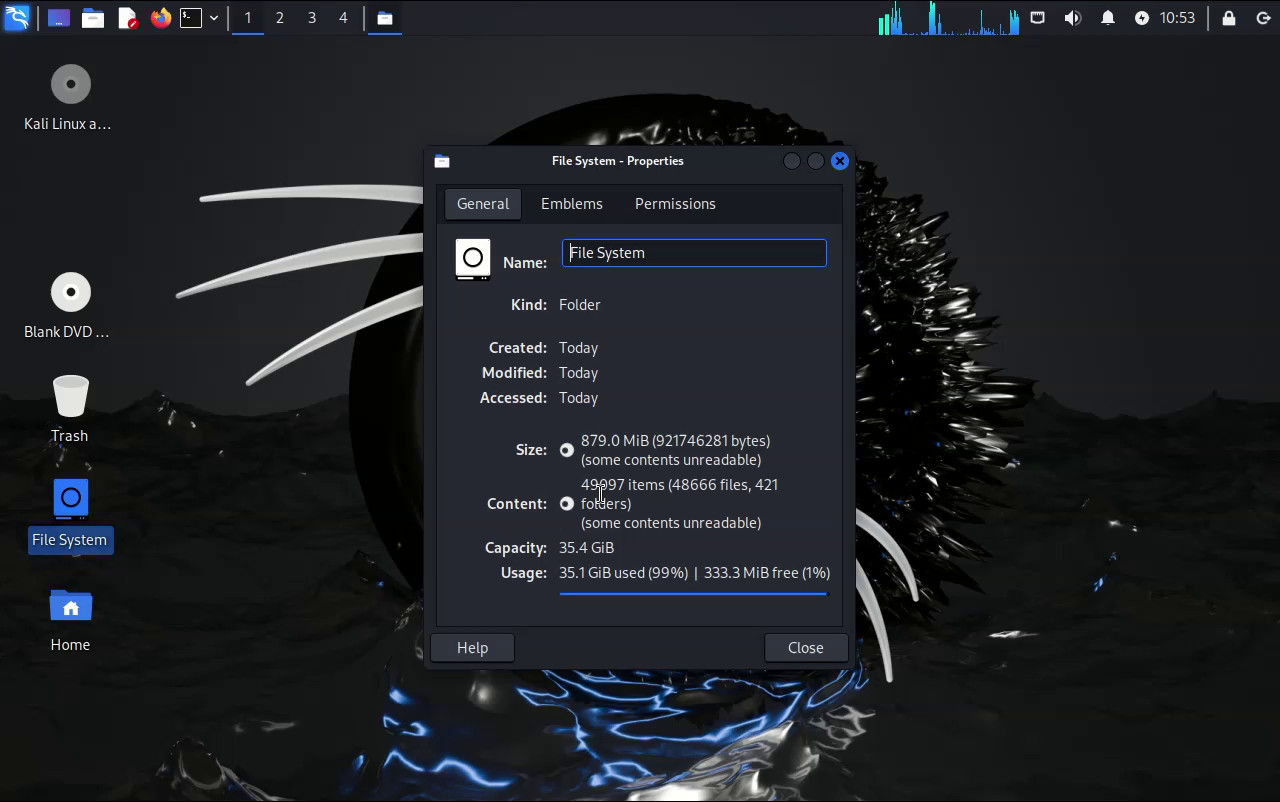Click the drive icon beside Name
This screenshot has height=802, width=1280.
tap(473, 259)
